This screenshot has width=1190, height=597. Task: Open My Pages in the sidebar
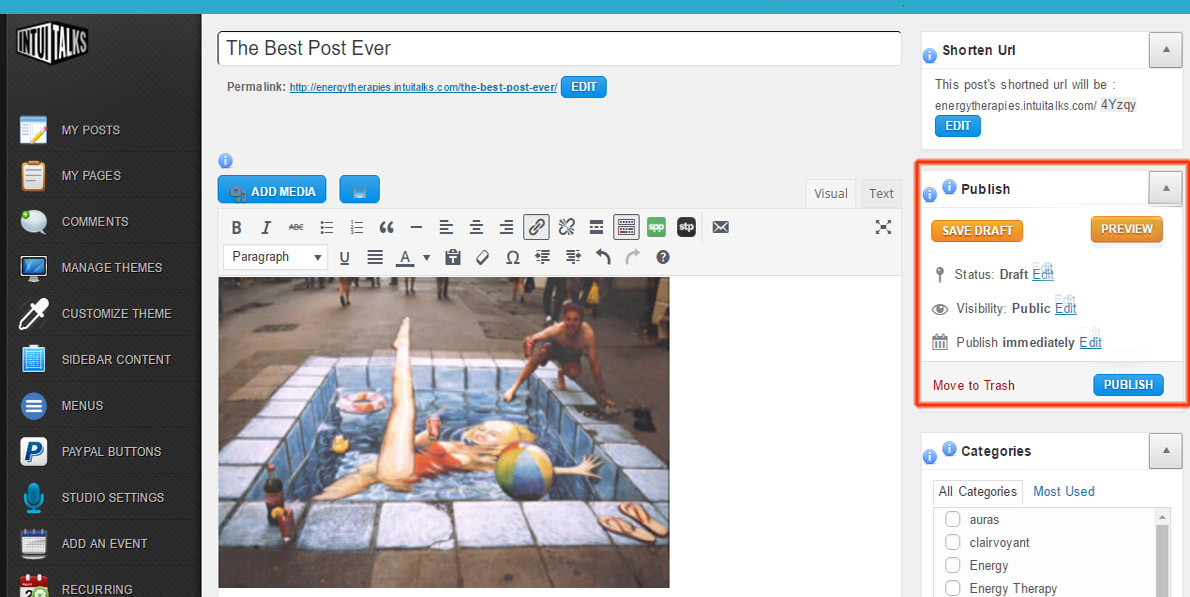[91, 175]
